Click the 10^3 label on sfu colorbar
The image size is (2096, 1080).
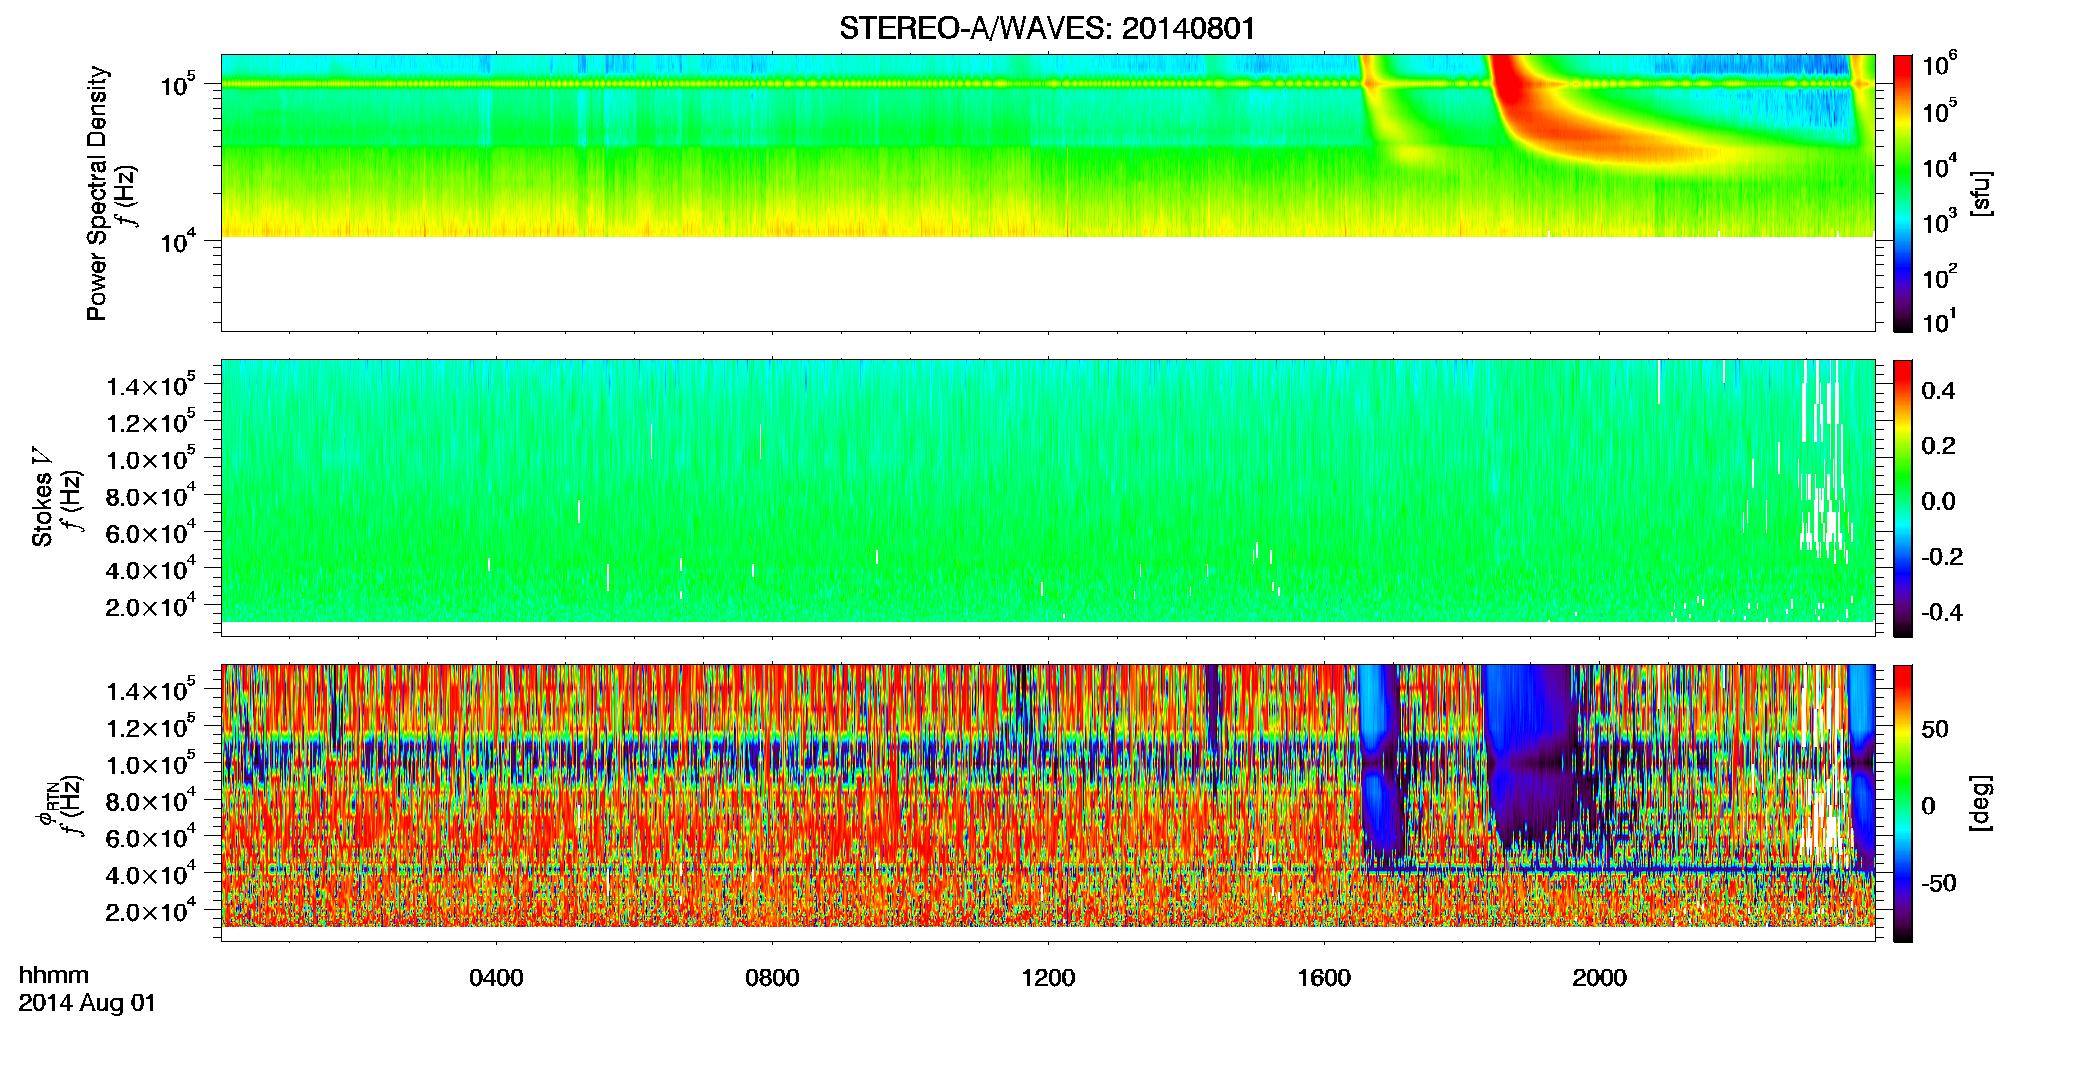[x=1940, y=222]
